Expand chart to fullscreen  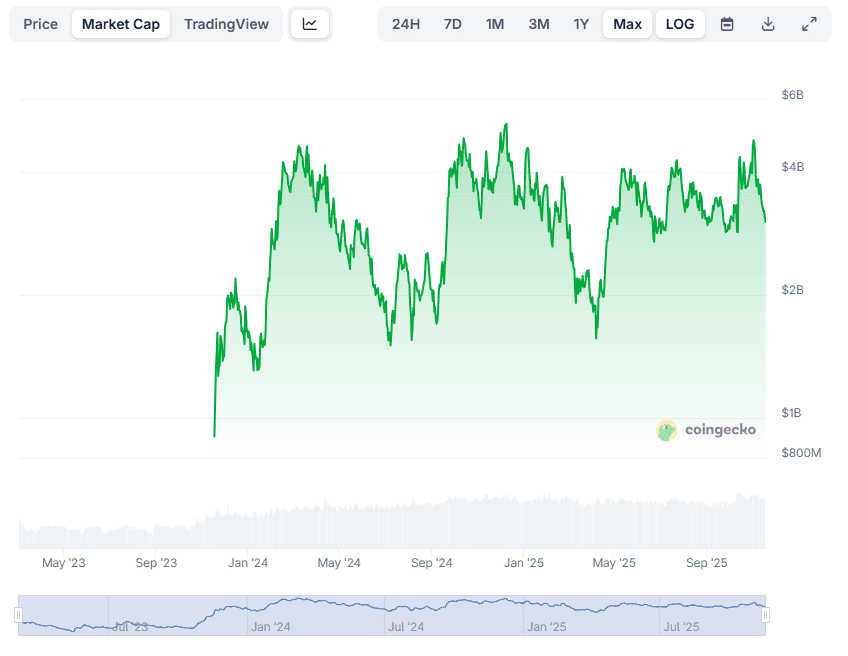click(x=809, y=24)
